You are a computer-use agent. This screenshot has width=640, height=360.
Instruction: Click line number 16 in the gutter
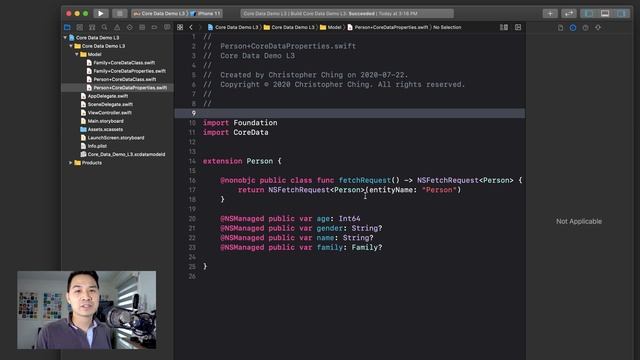(192, 180)
